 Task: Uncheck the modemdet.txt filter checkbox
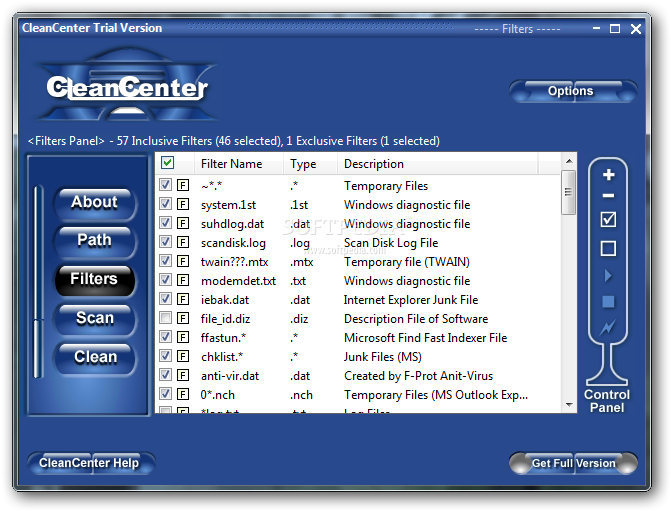point(165,280)
